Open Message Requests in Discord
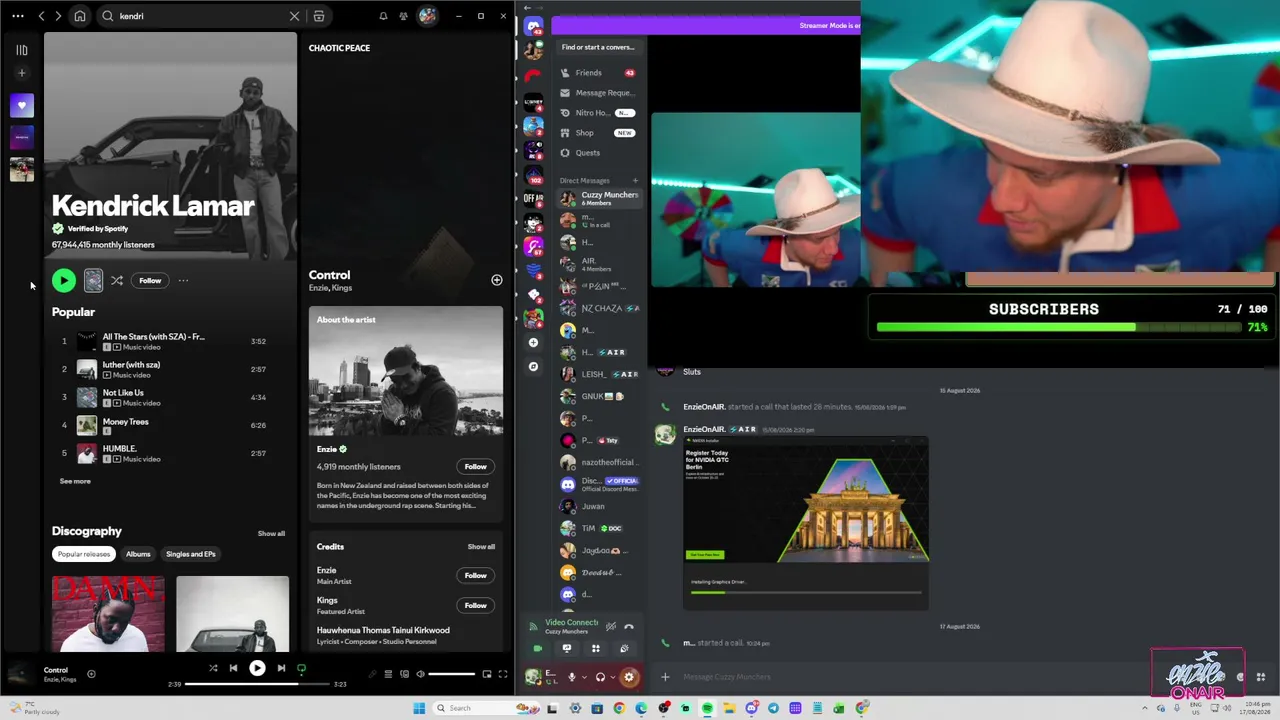 coord(598,93)
